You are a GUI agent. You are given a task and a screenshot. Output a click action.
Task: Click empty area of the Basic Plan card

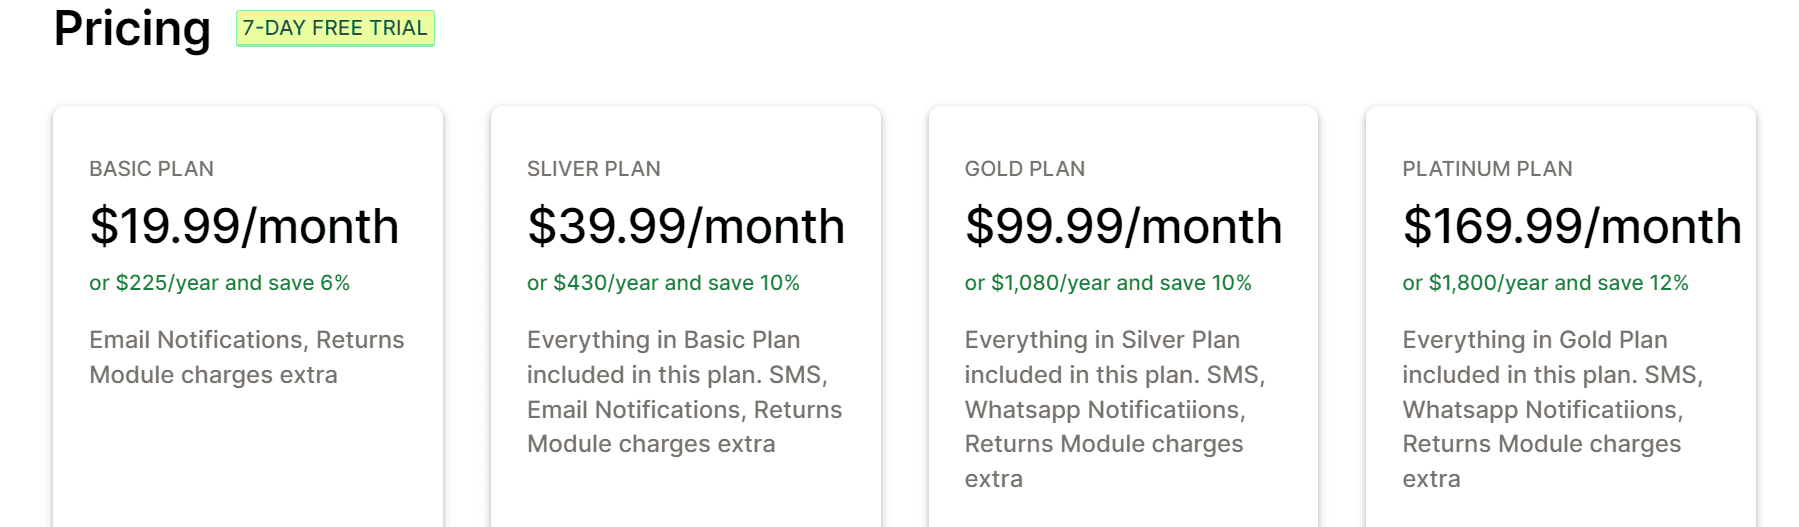[x=248, y=460]
